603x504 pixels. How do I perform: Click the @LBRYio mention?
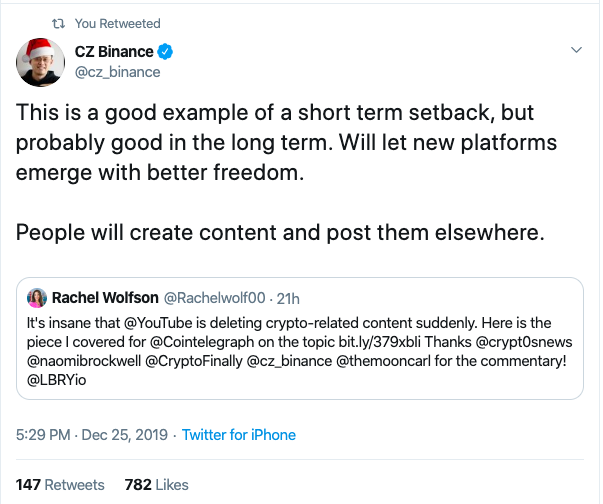click(57, 380)
